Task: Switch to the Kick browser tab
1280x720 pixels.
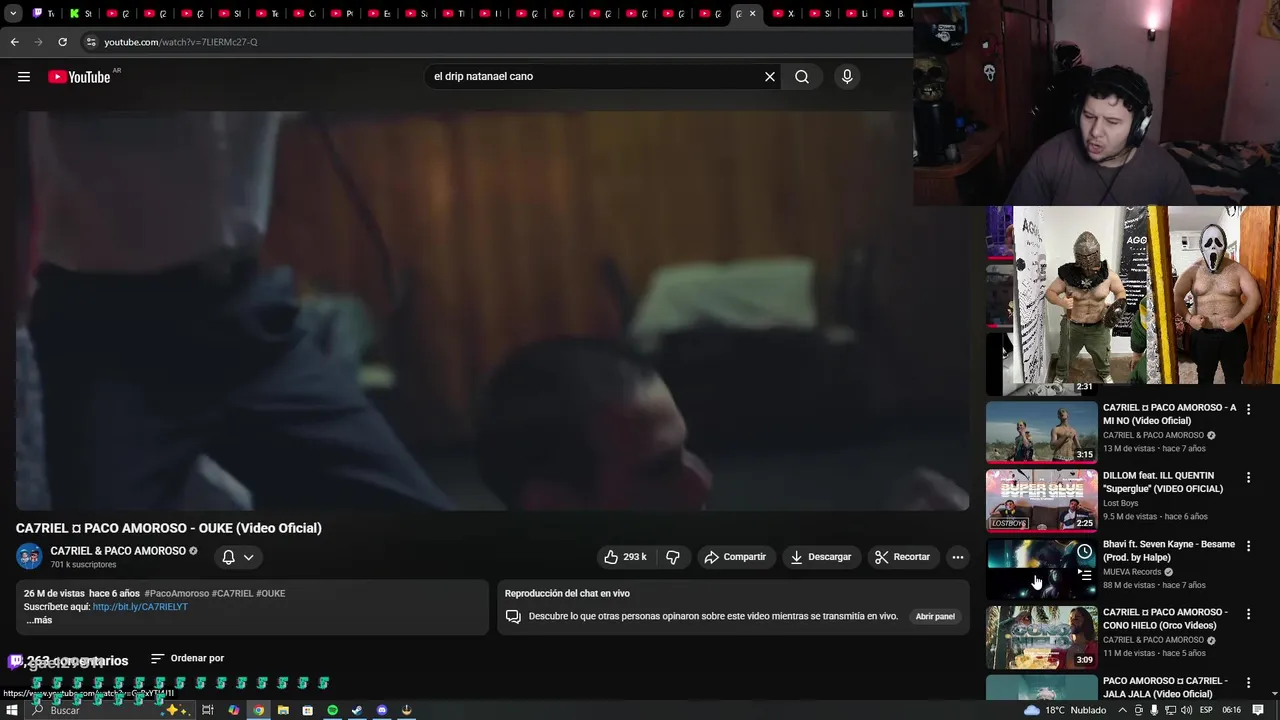Action: point(80,14)
